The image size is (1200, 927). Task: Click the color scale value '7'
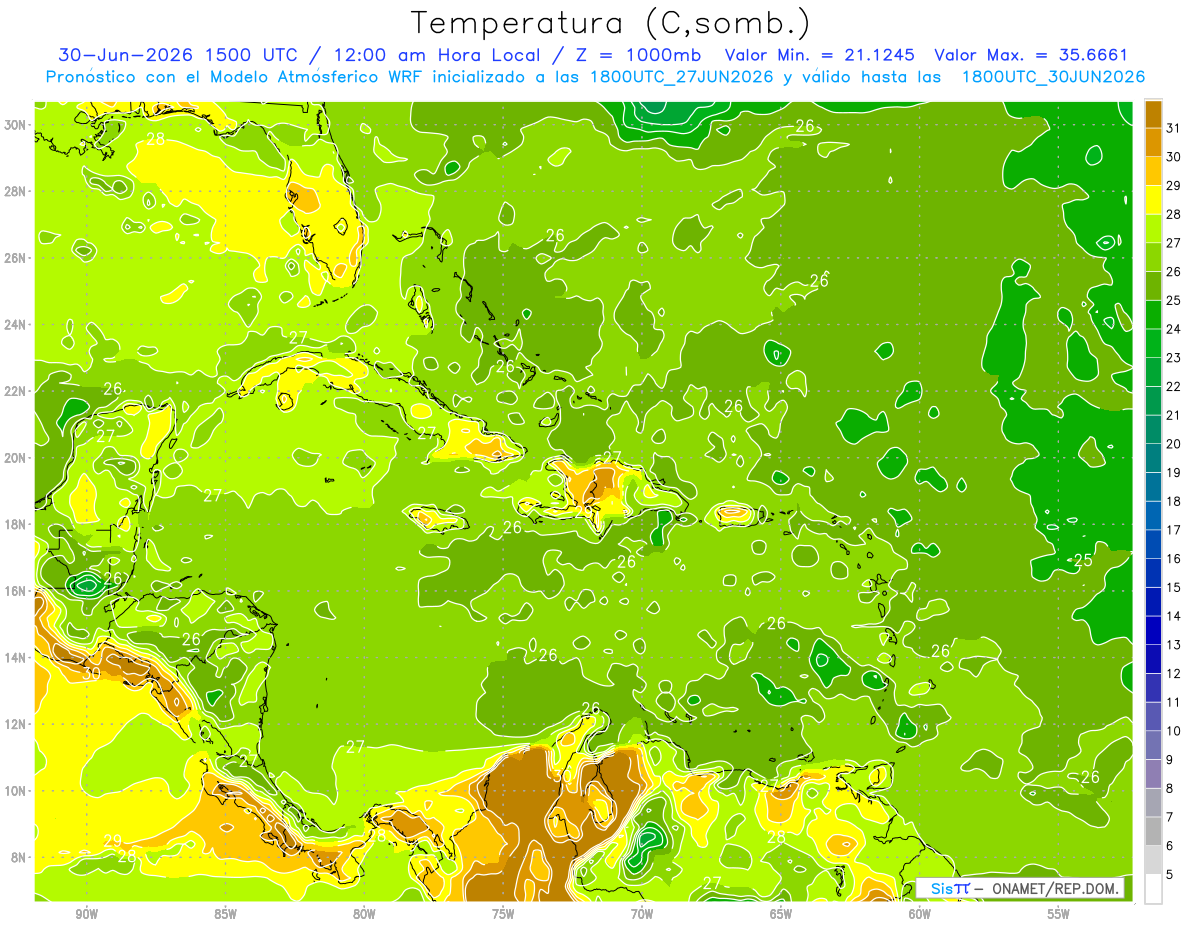[x=1170, y=817]
